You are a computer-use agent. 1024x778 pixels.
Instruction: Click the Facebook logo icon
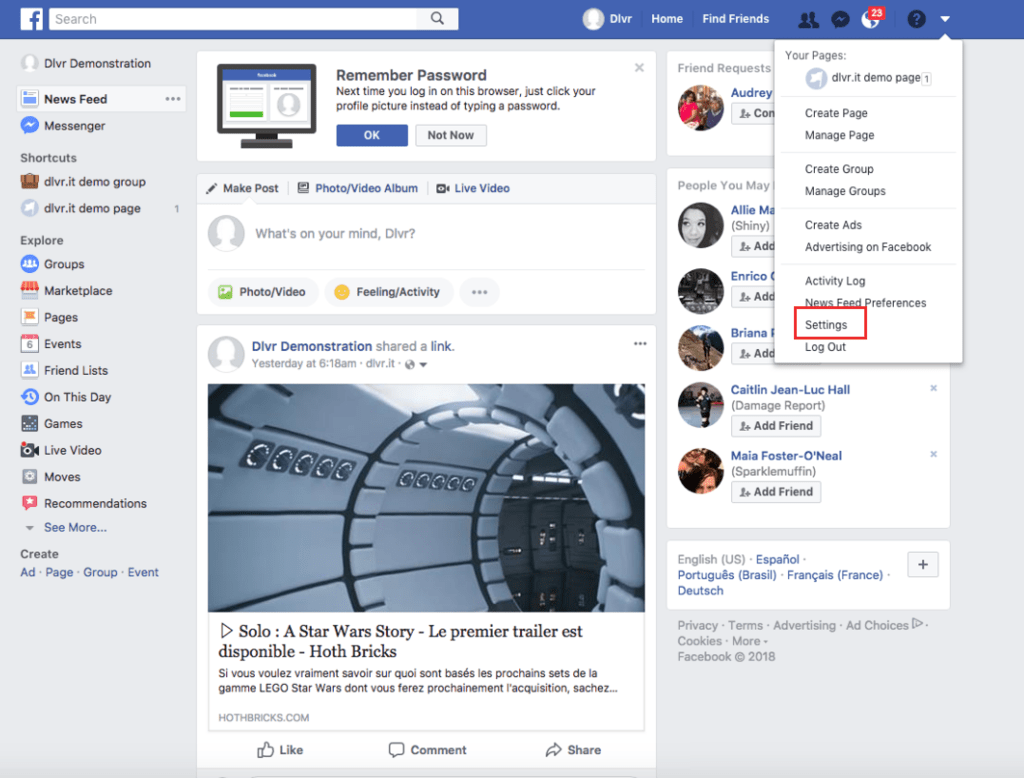(31, 19)
